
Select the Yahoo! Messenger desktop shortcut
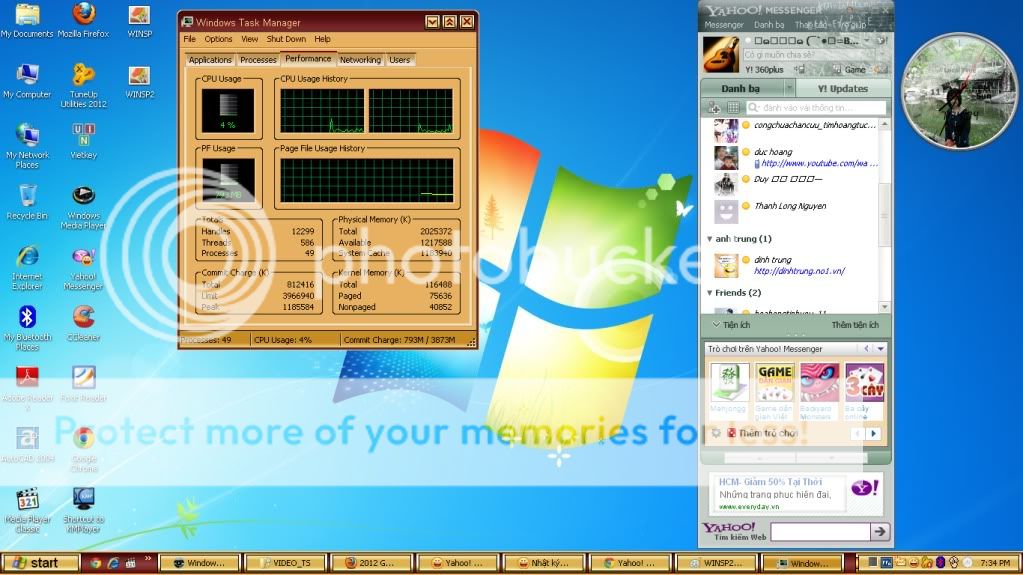[x=83, y=268]
